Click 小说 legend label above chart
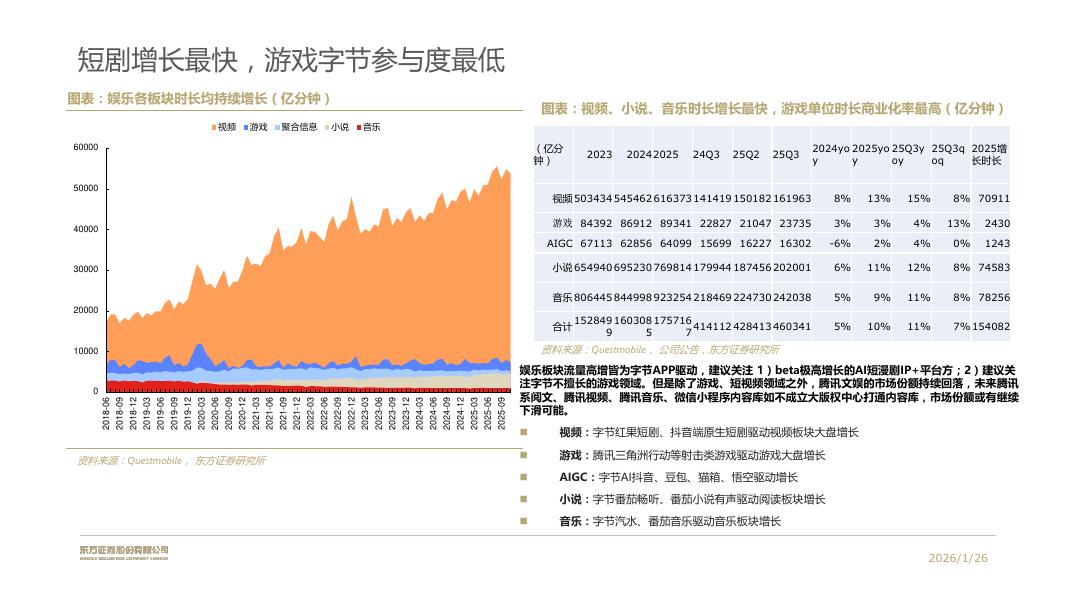1067x600 pixels. (x=340, y=127)
